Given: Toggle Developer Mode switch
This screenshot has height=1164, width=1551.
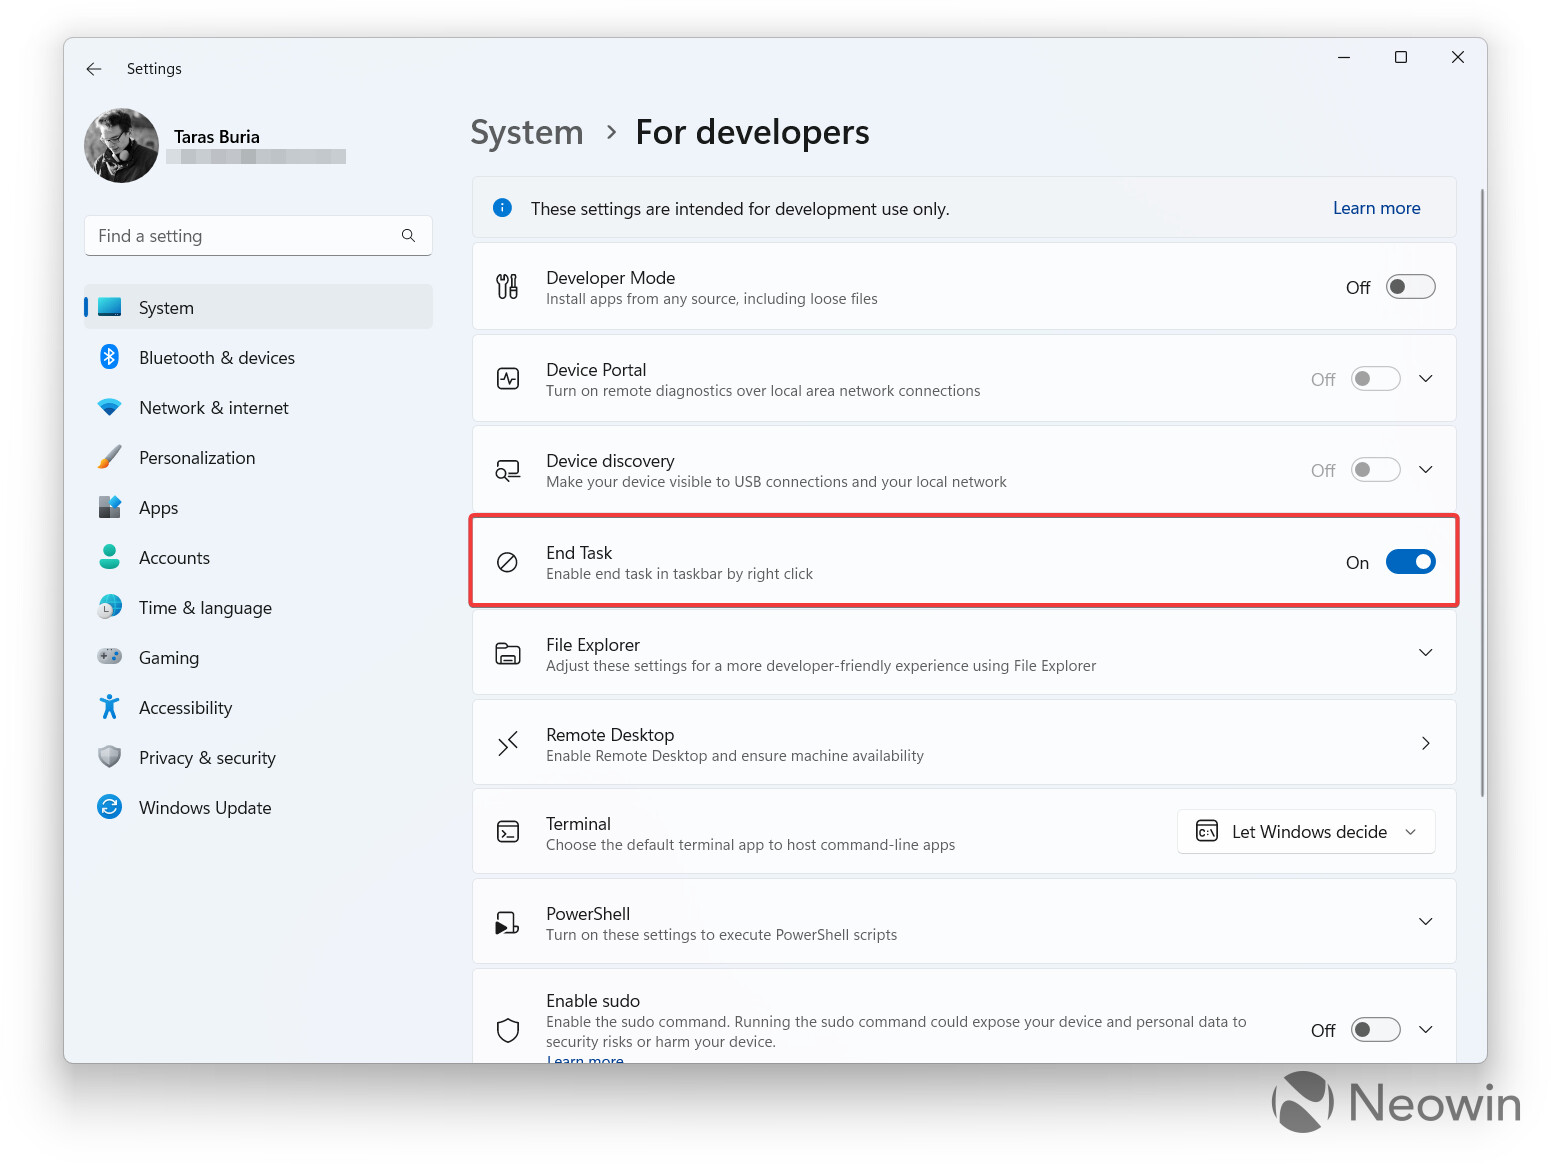Looking at the screenshot, I should point(1411,287).
